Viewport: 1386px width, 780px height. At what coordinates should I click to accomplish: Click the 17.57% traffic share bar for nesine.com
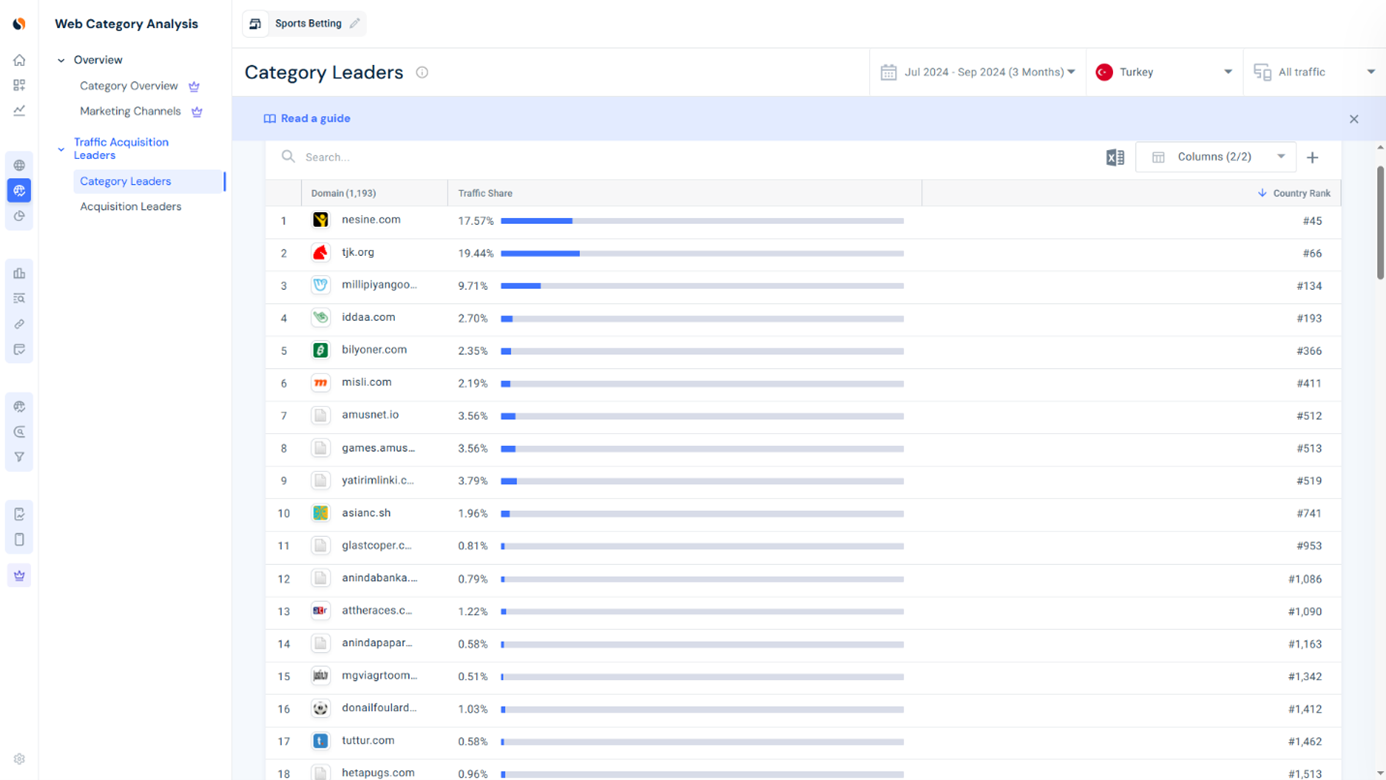click(702, 221)
